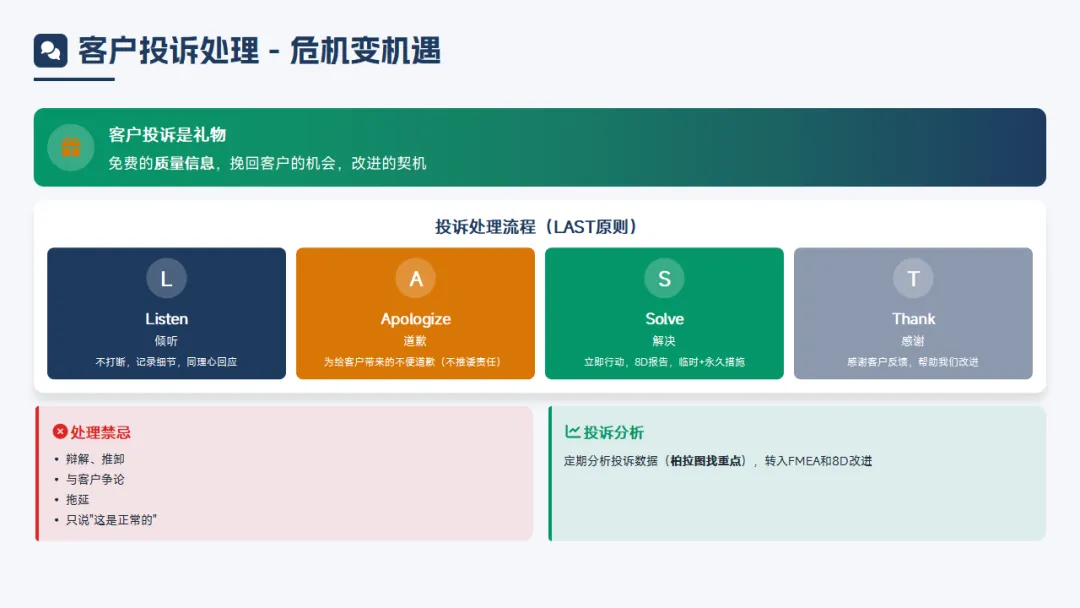This screenshot has height=608, width=1080.
Task: Click the text 立即行动，8D报告，临时+永久措施
Action: click(664, 361)
